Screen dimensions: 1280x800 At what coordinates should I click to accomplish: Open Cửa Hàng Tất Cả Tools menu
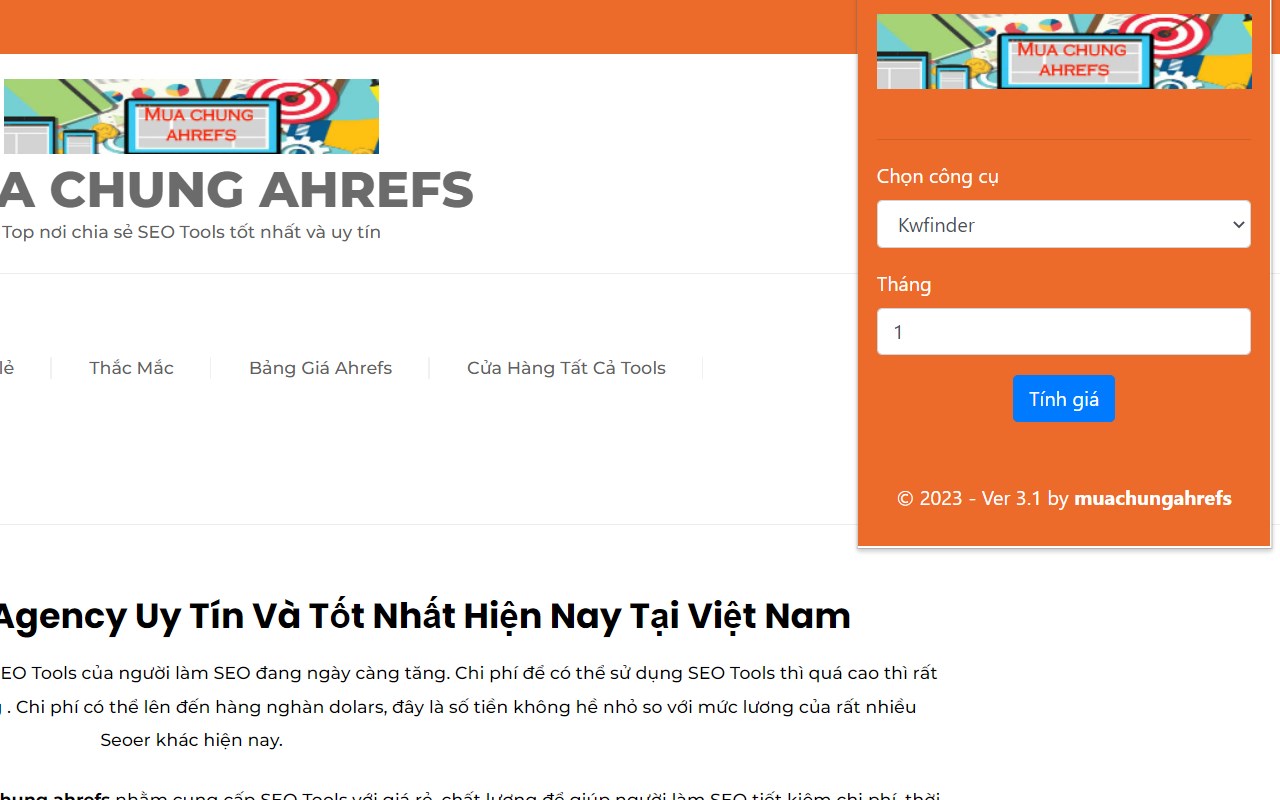point(566,368)
